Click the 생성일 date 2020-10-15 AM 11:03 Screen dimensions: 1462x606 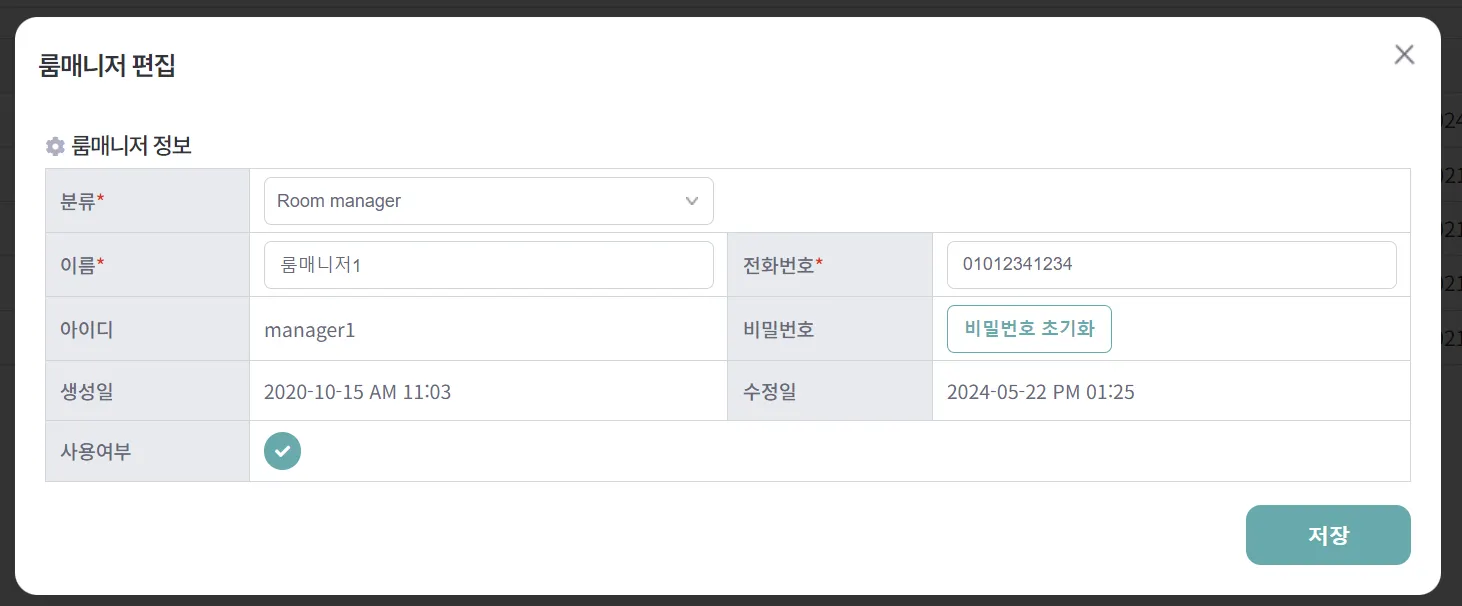click(357, 392)
